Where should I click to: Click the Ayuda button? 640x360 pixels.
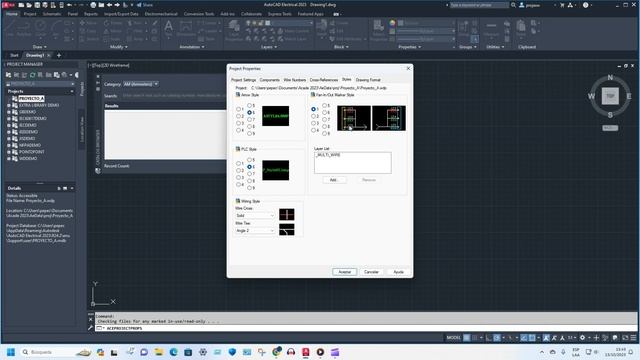point(398,272)
